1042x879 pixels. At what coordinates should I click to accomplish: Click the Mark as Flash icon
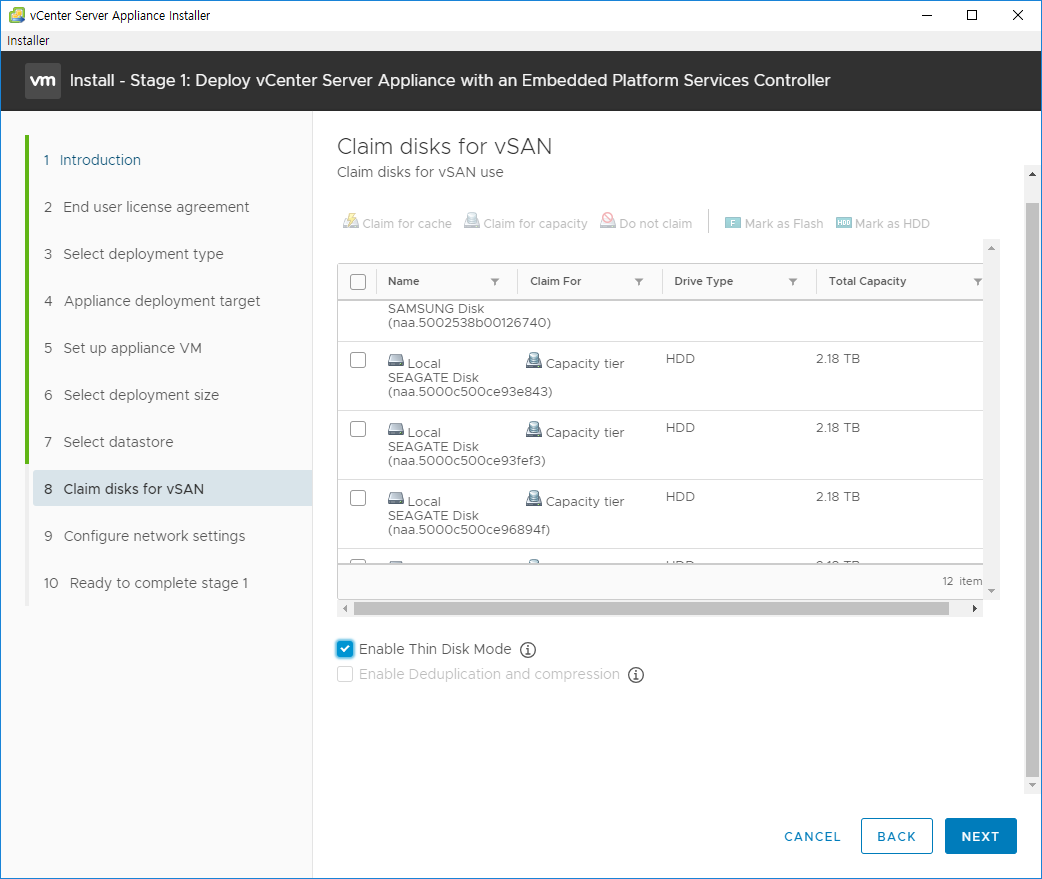[732, 223]
